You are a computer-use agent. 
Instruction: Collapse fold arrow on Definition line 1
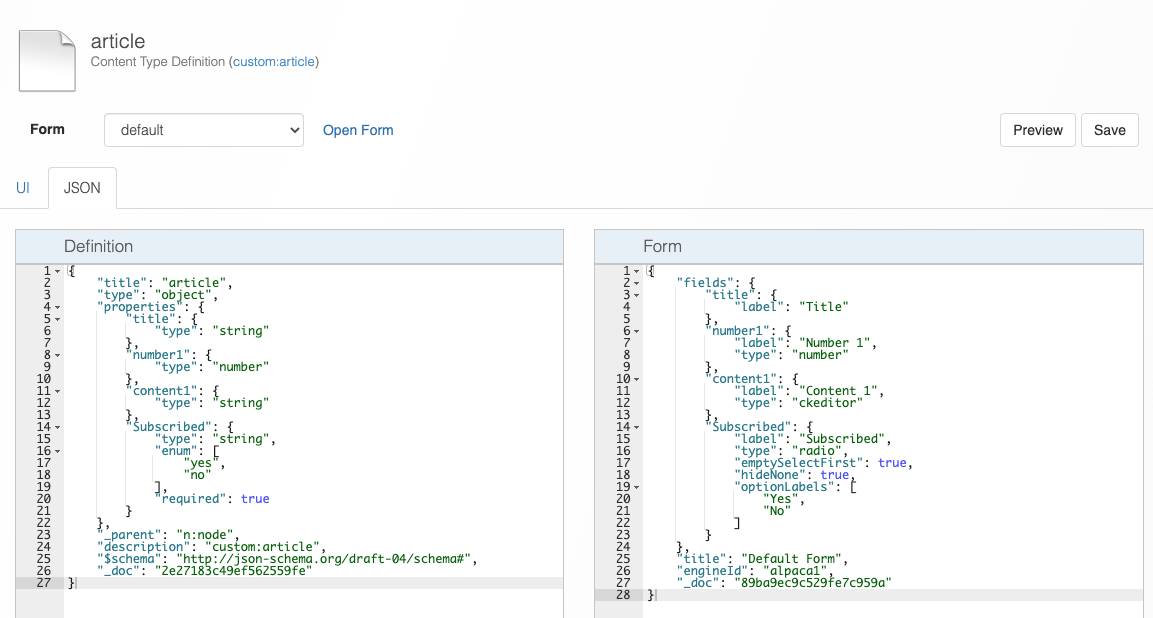click(57, 271)
